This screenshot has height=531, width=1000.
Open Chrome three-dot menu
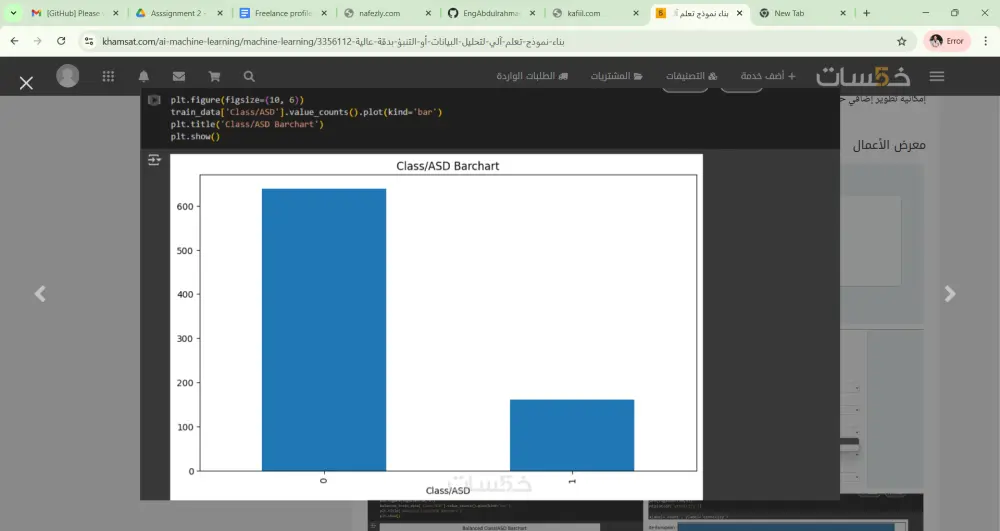coord(985,41)
